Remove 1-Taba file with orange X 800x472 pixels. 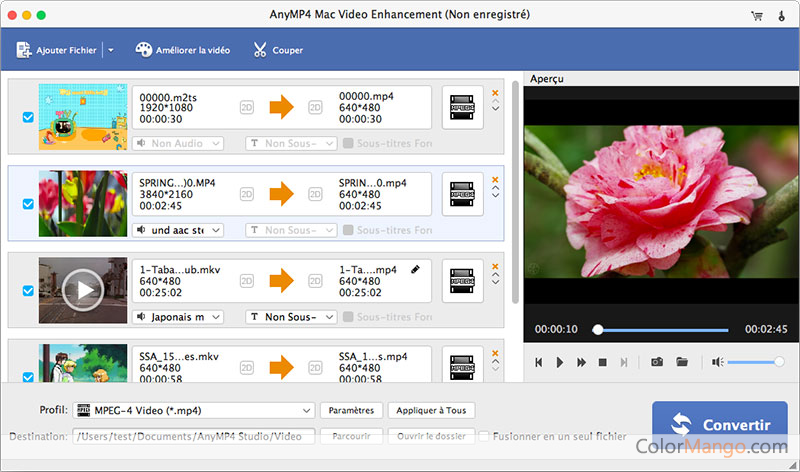(495, 266)
